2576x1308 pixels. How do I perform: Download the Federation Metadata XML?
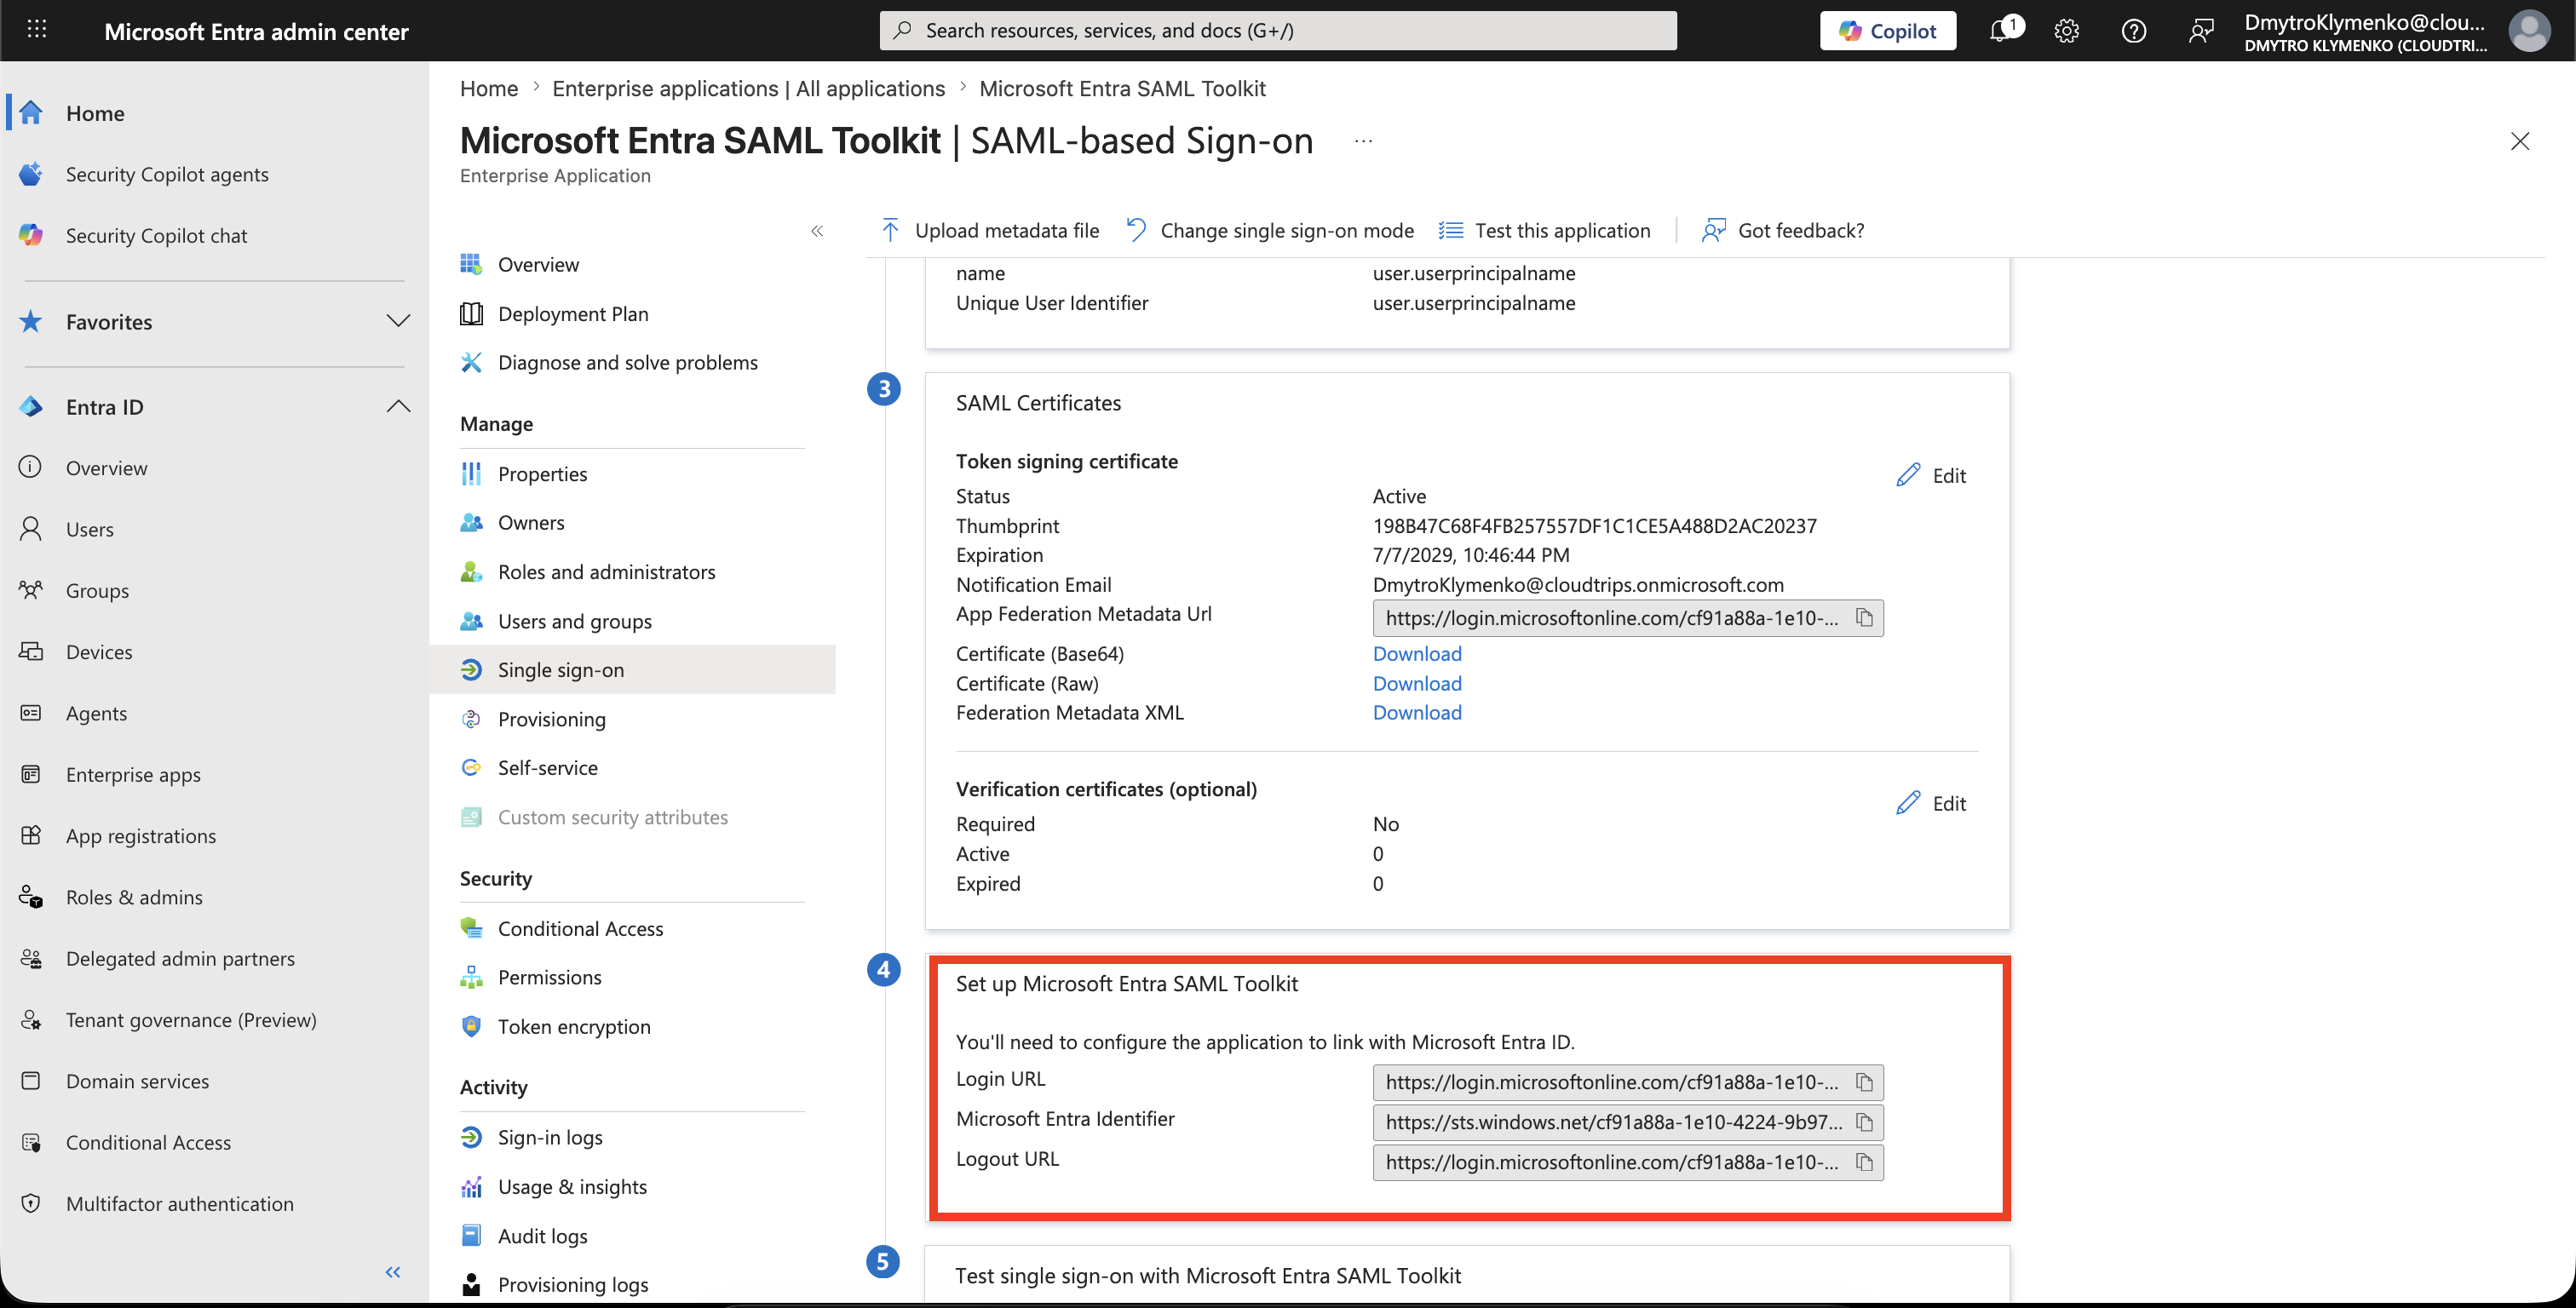click(x=1417, y=712)
